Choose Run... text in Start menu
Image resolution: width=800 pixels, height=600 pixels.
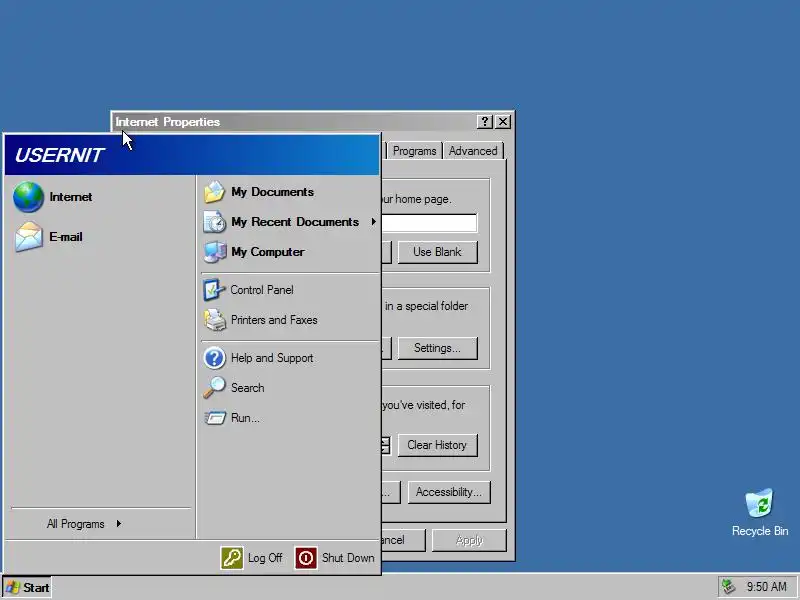245,418
